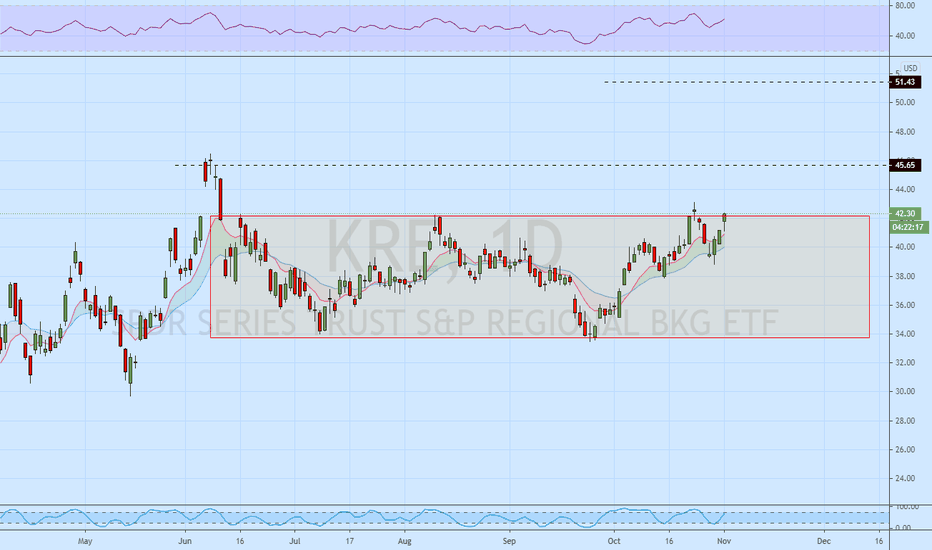Select the latest green candle at 42.30

[725, 218]
